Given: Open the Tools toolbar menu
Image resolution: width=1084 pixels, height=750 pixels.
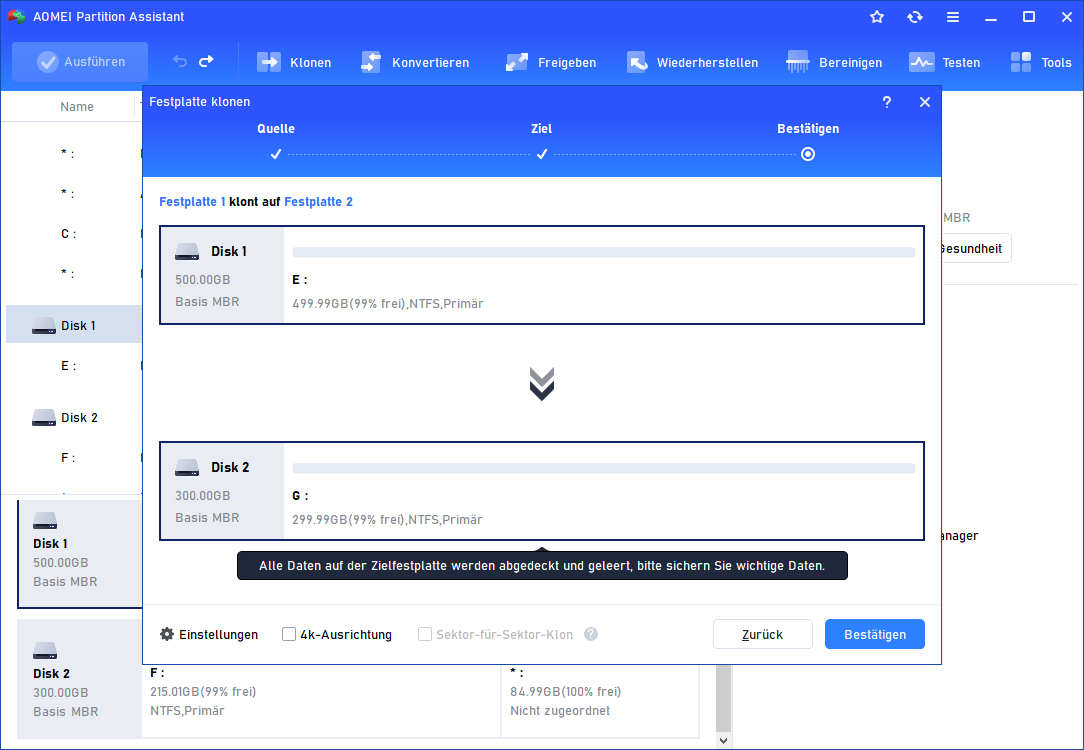Looking at the screenshot, I should 1040,62.
